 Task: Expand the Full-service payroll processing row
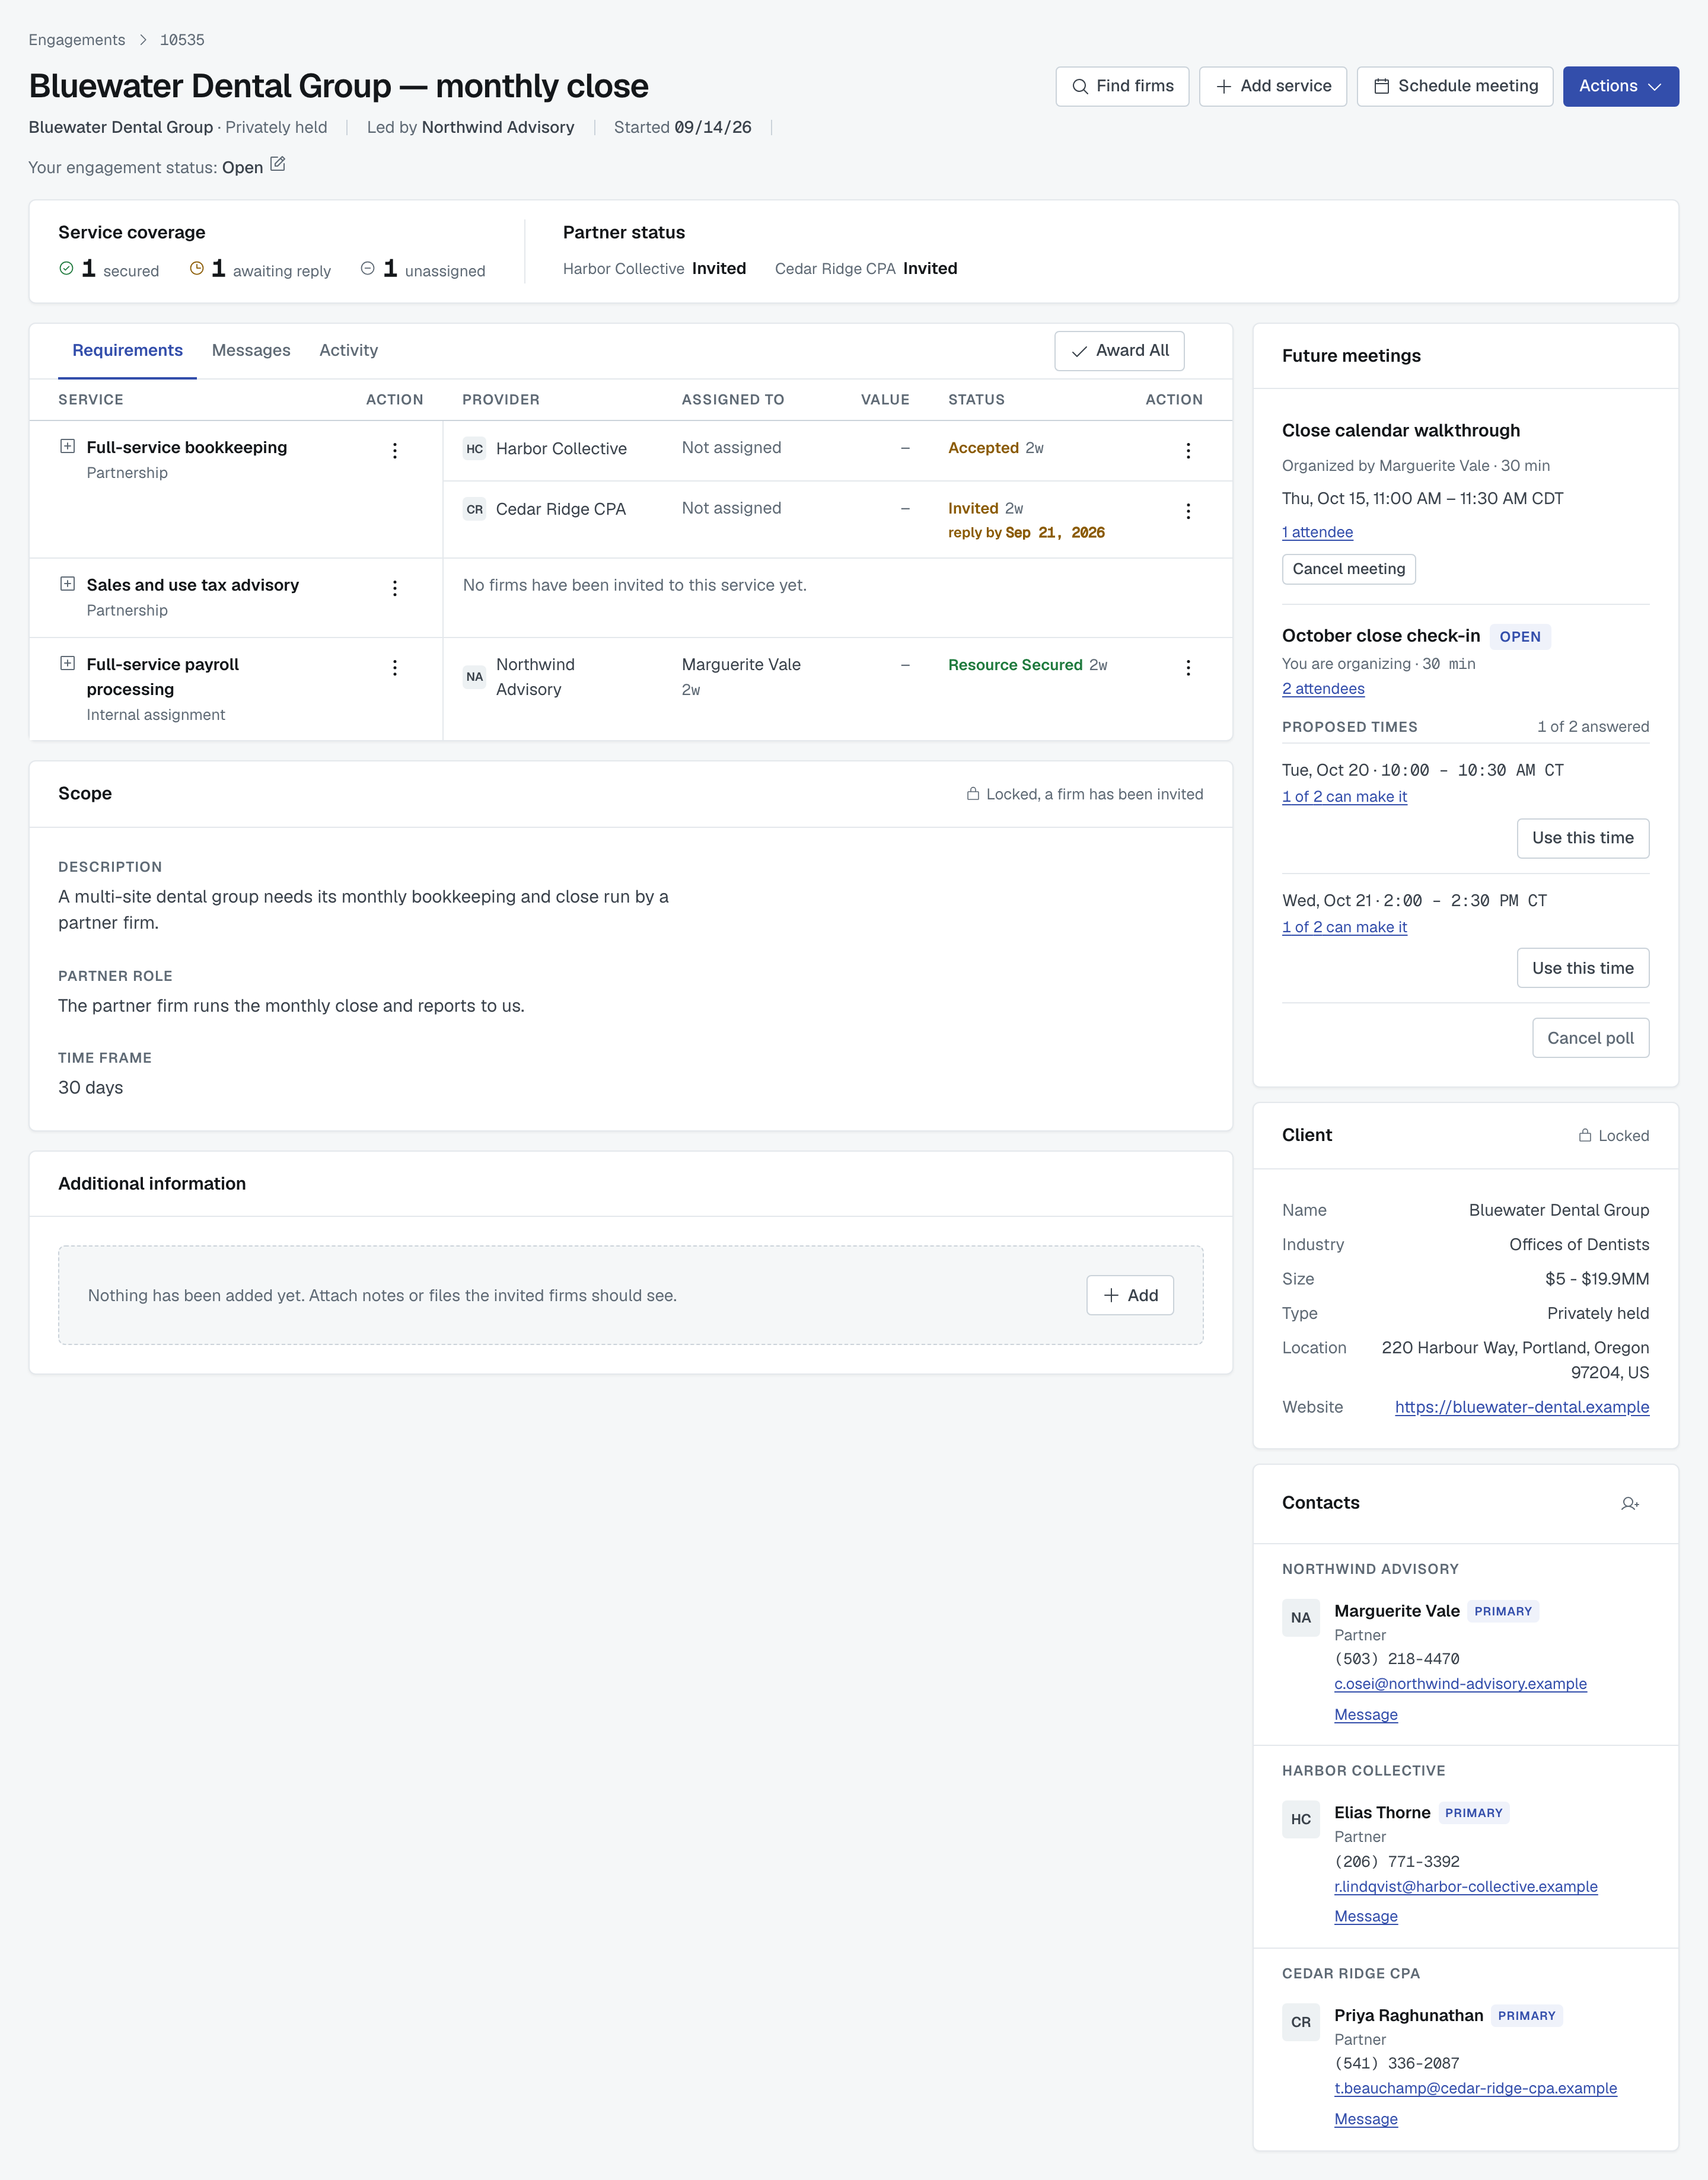pyautogui.click(x=67, y=663)
